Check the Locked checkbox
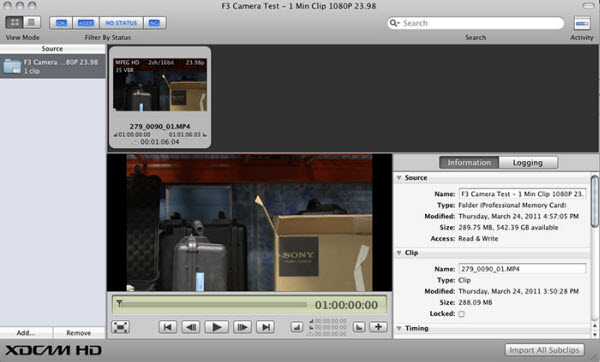The image size is (600, 362). 461,314
